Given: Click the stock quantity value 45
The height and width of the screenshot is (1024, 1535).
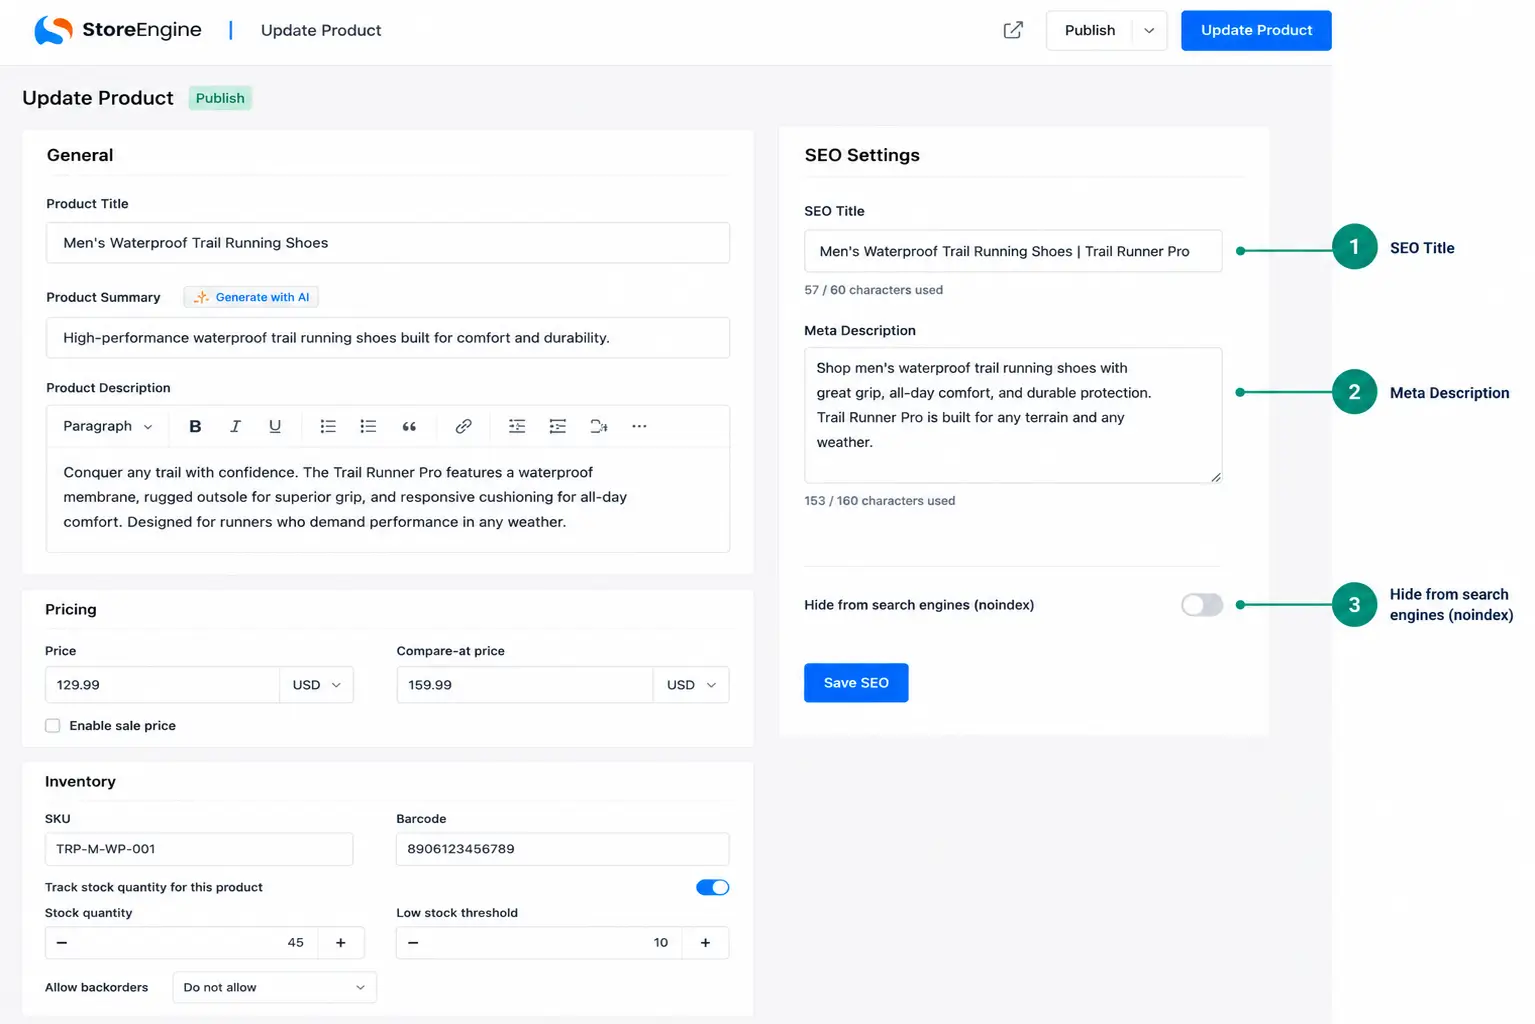Looking at the screenshot, I should [295, 943].
